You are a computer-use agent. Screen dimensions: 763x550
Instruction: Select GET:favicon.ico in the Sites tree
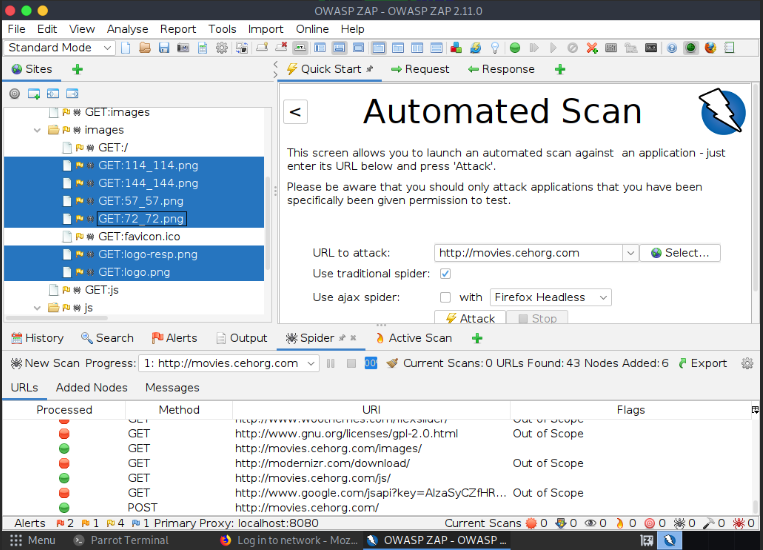[x=139, y=237]
